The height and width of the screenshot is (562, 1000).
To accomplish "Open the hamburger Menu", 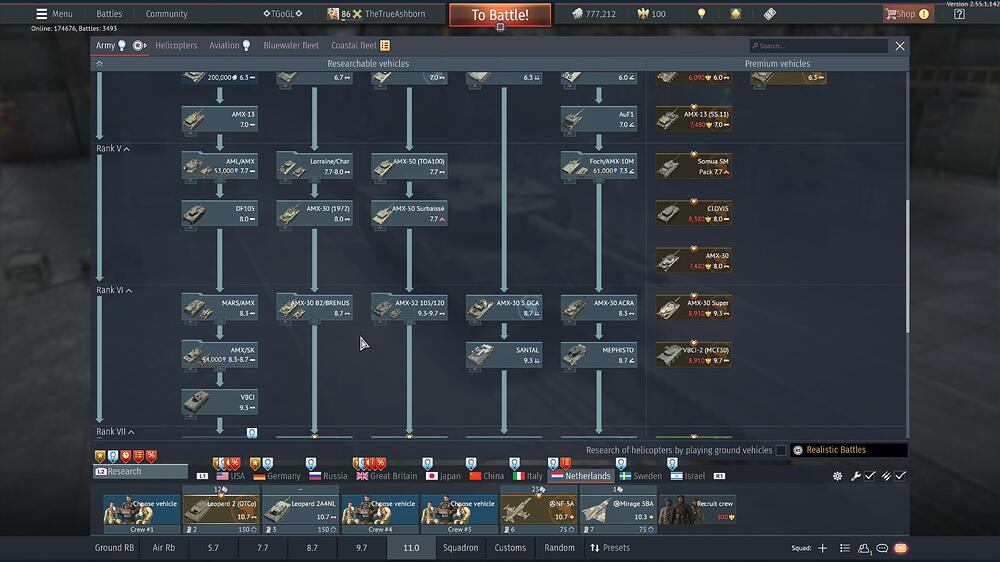I will click(x=54, y=13).
